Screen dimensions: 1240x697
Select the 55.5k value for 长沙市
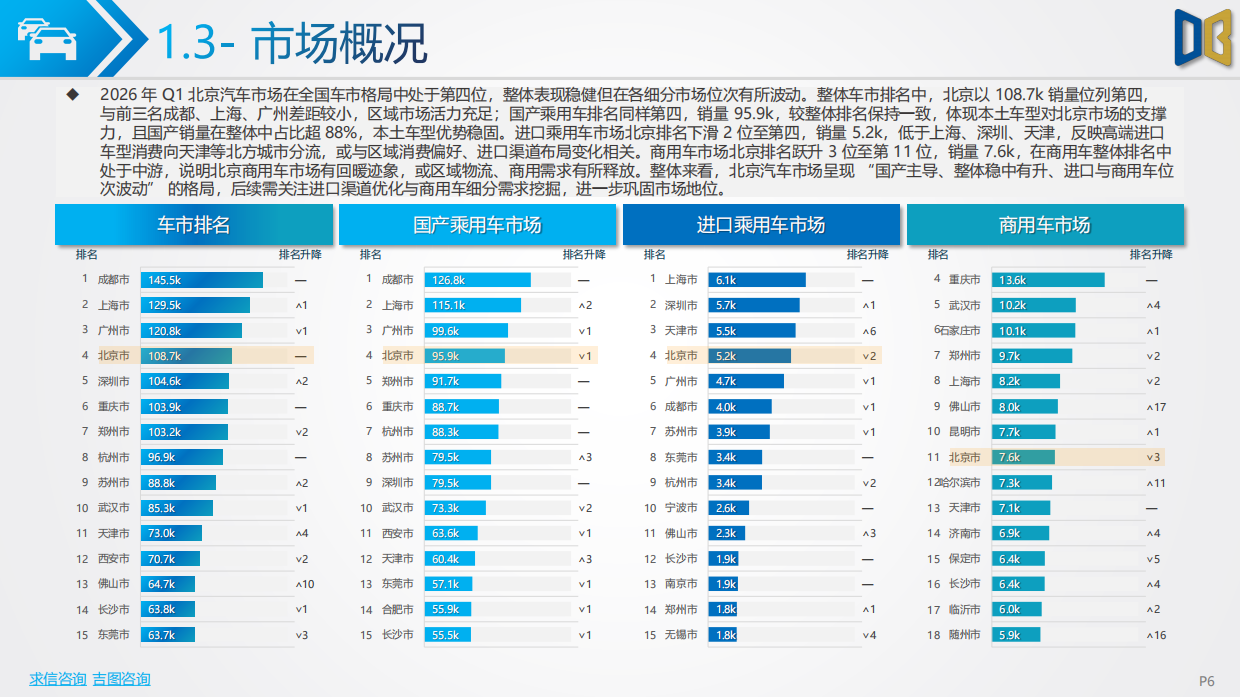445,635
